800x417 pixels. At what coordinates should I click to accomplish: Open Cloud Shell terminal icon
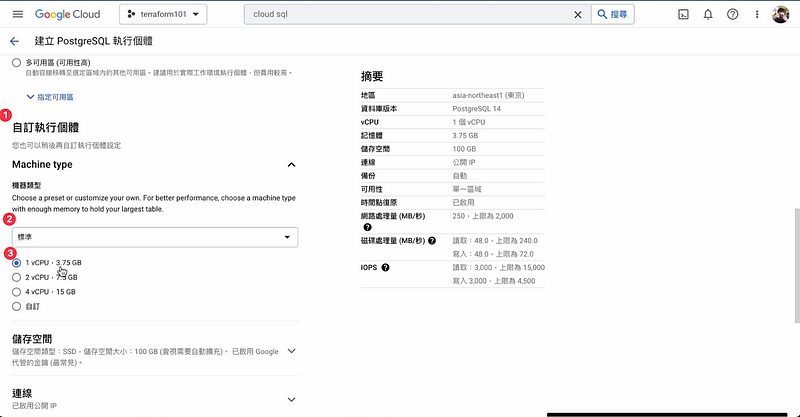click(x=683, y=14)
